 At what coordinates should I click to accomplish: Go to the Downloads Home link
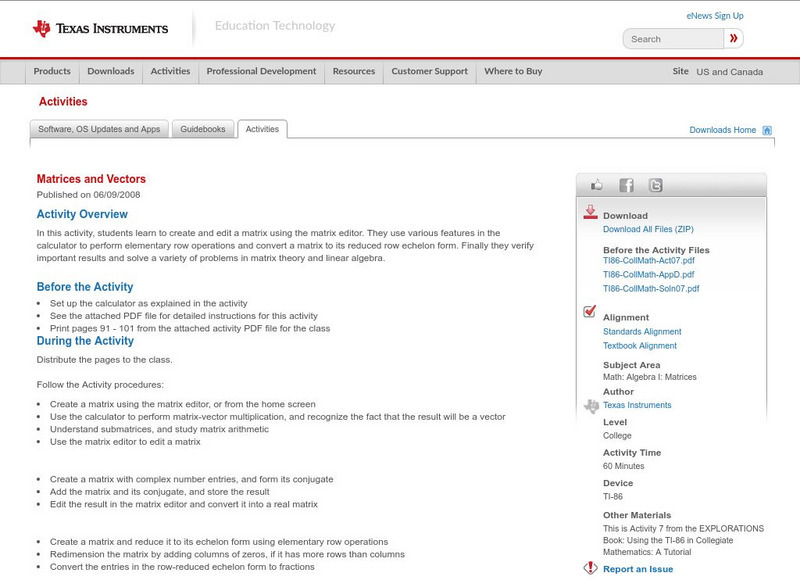(722, 130)
